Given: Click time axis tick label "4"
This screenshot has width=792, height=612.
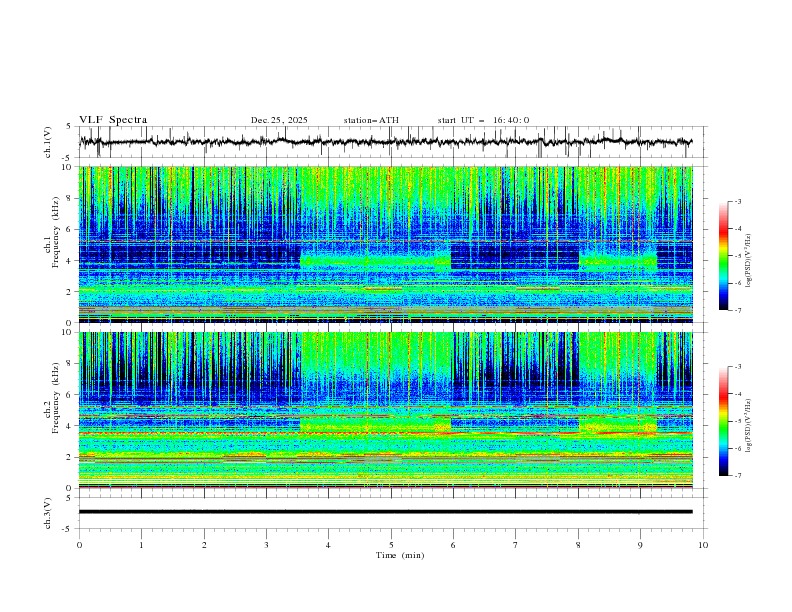Looking at the screenshot, I should 328,545.
